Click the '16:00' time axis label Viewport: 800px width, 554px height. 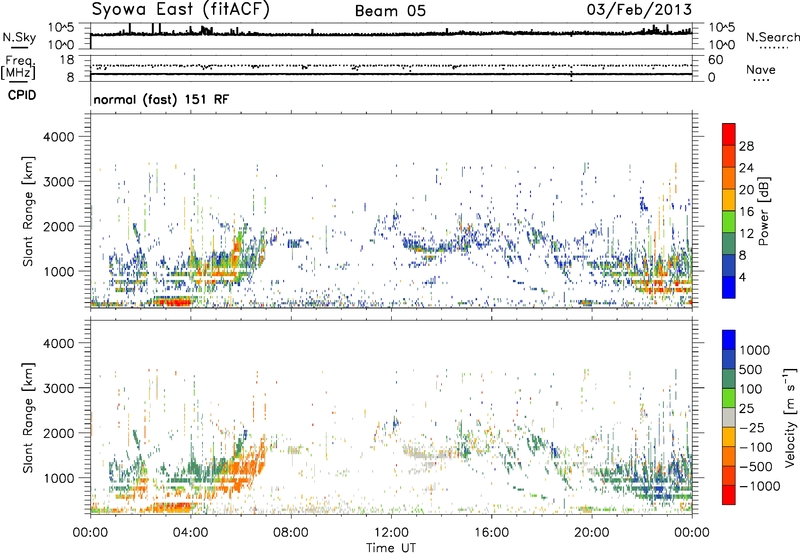pos(491,533)
